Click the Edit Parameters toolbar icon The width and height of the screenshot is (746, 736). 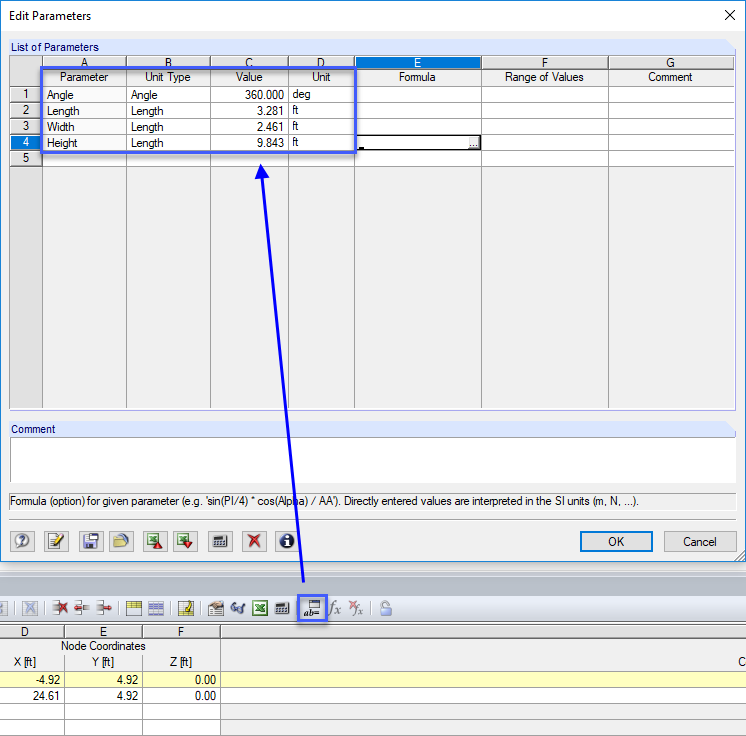[x=312, y=608]
